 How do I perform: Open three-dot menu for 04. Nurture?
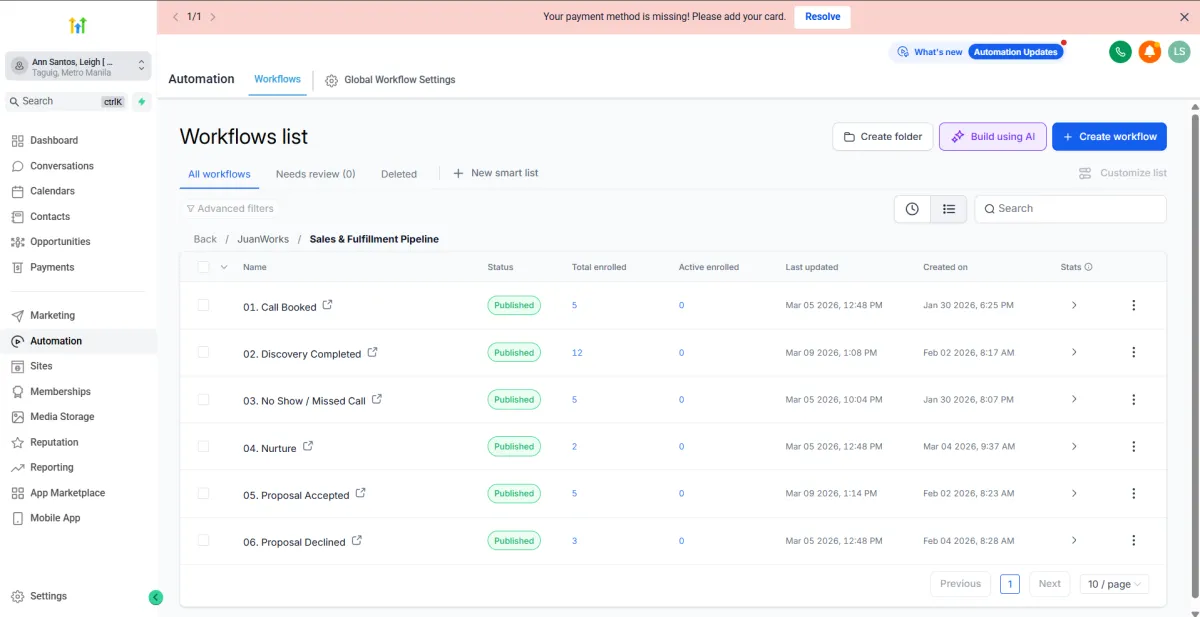(1134, 446)
